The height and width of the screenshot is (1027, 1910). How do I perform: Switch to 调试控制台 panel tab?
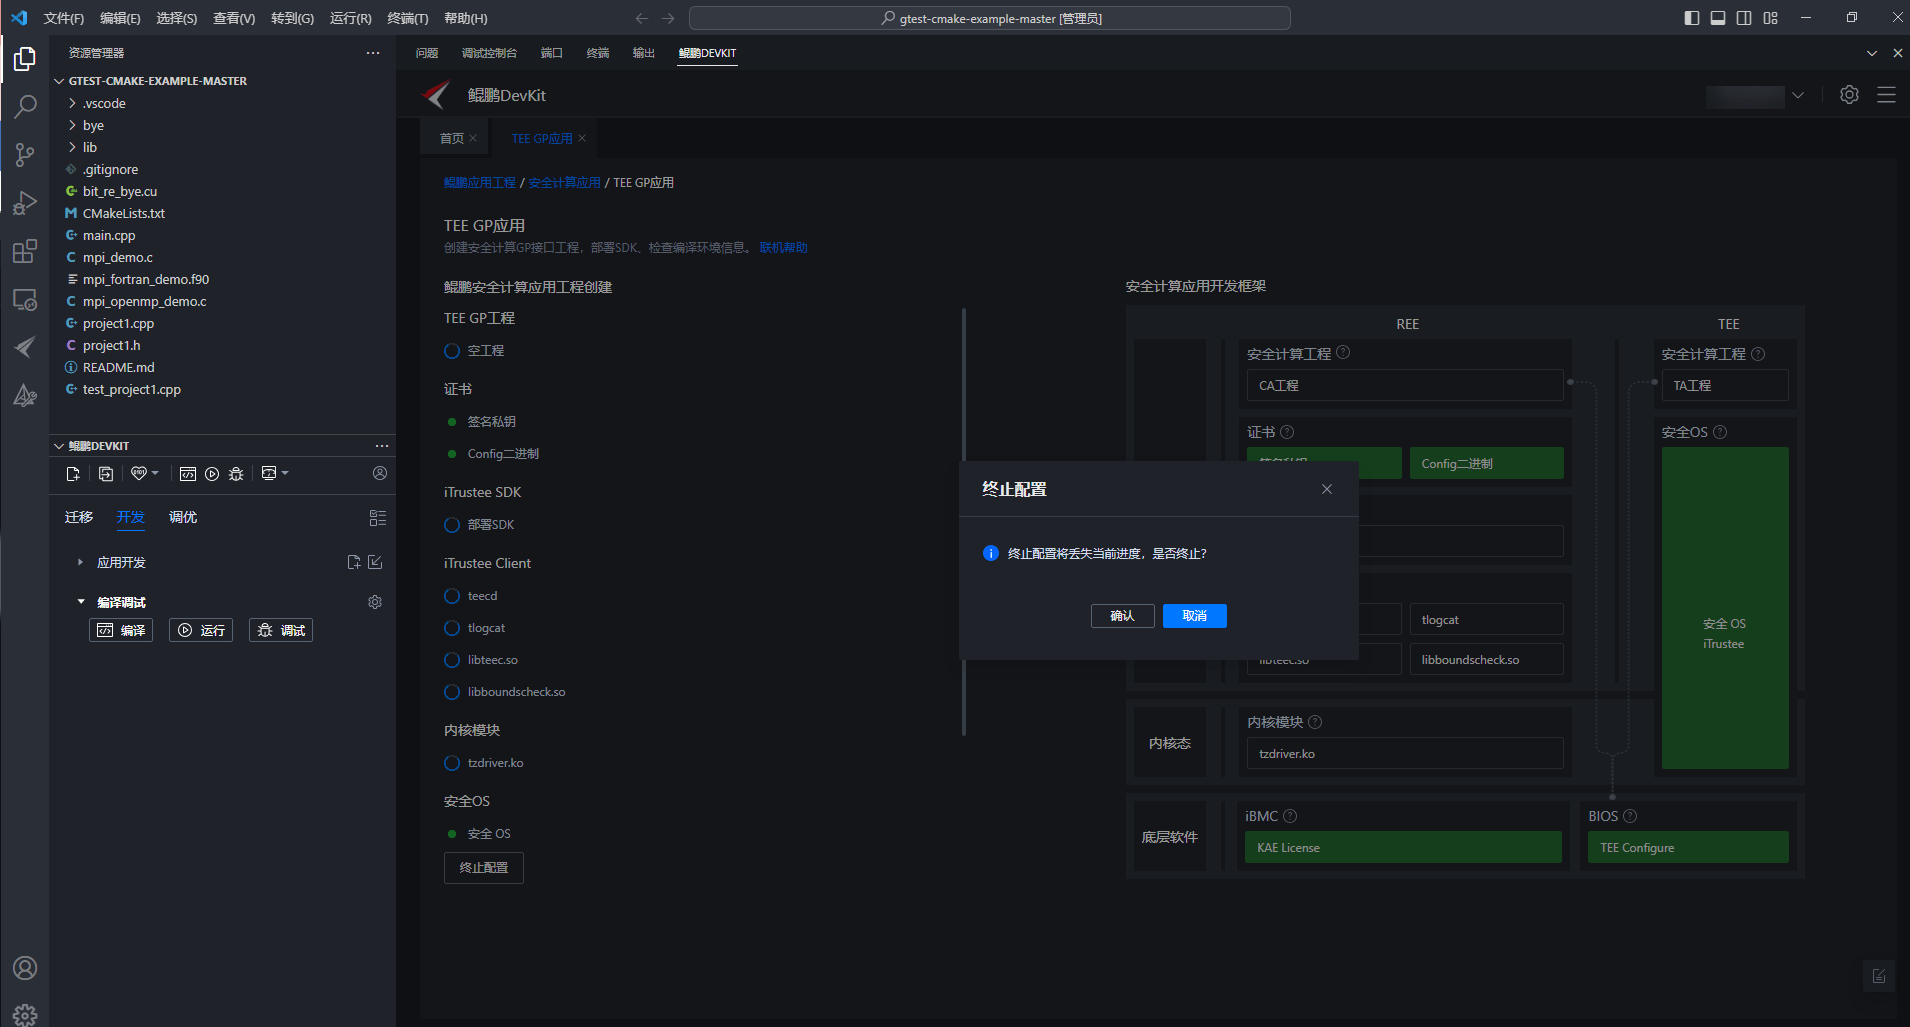click(489, 53)
